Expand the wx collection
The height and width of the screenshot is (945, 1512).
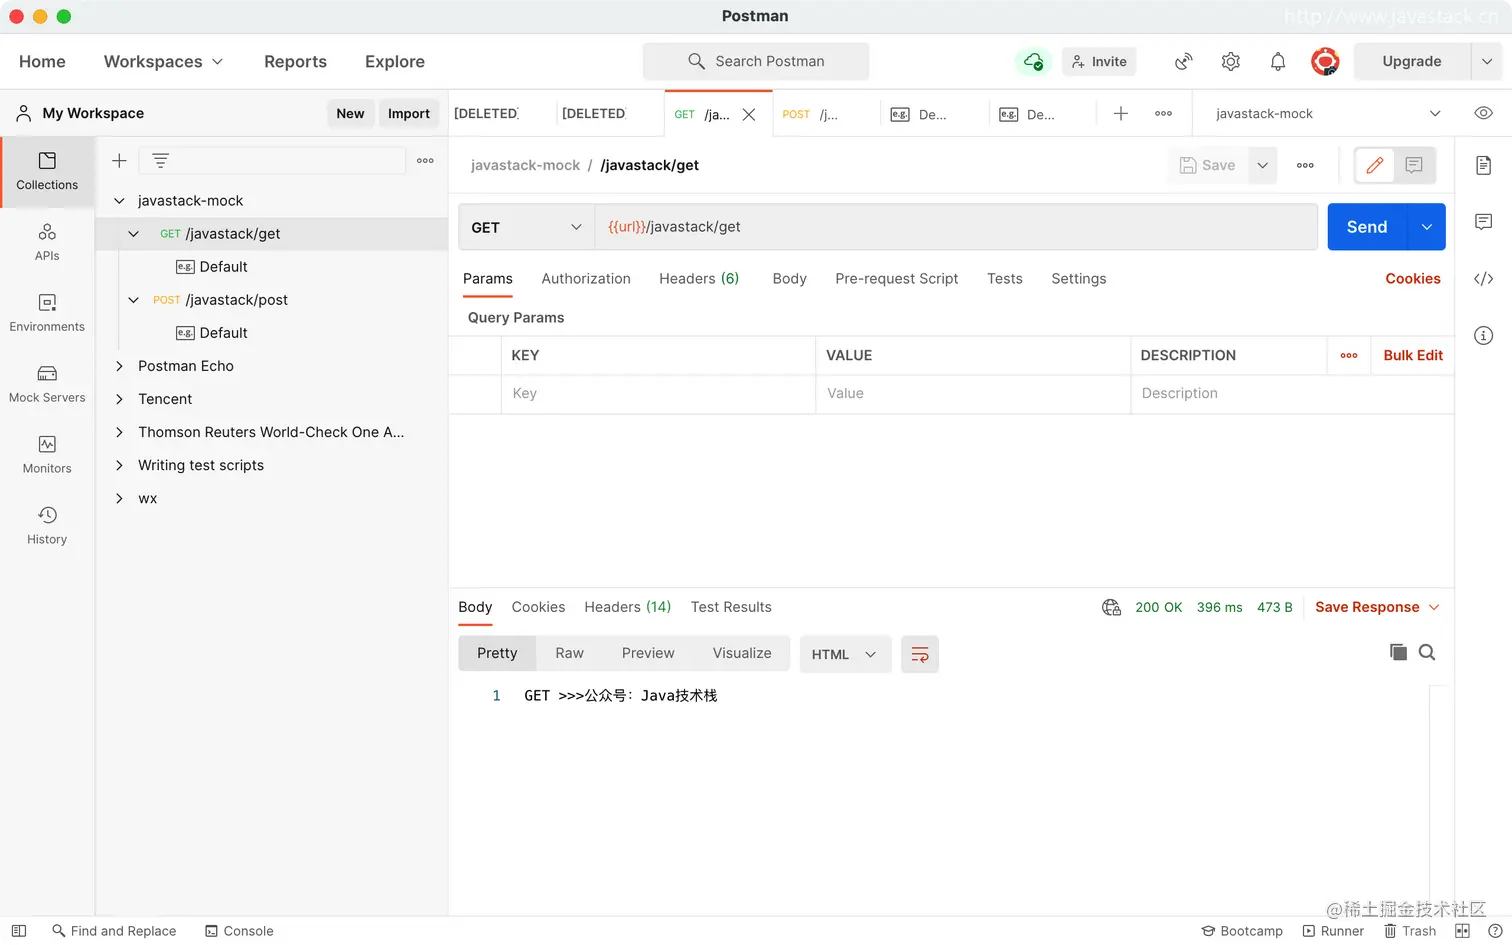(119, 498)
